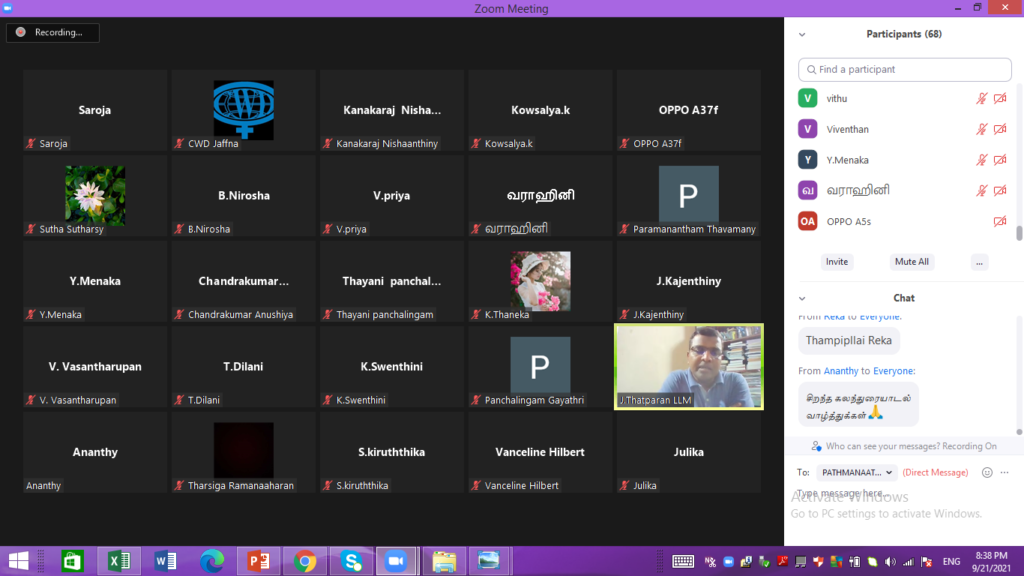Toggle Viventhan's video-off camera icon
Image resolution: width=1024 pixels, height=576 pixels.
coord(1000,129)
